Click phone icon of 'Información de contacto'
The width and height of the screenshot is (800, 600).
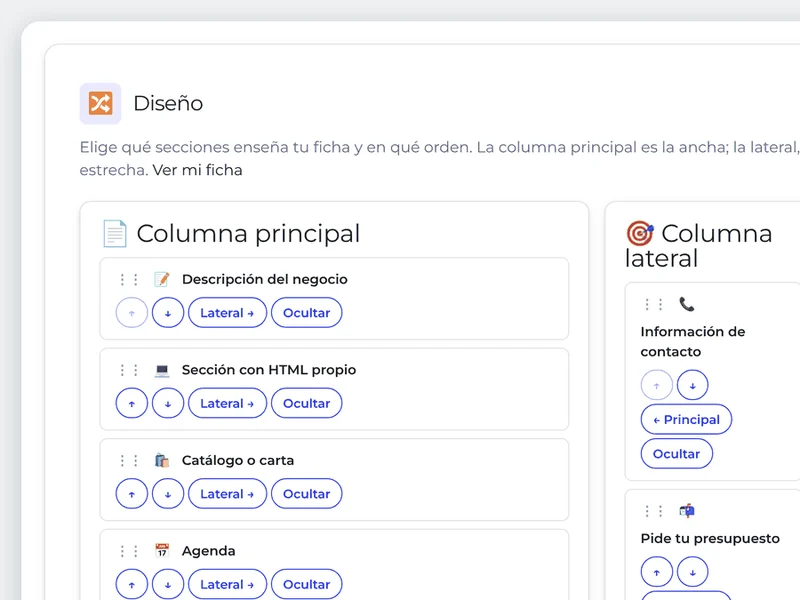coord(687,305)
